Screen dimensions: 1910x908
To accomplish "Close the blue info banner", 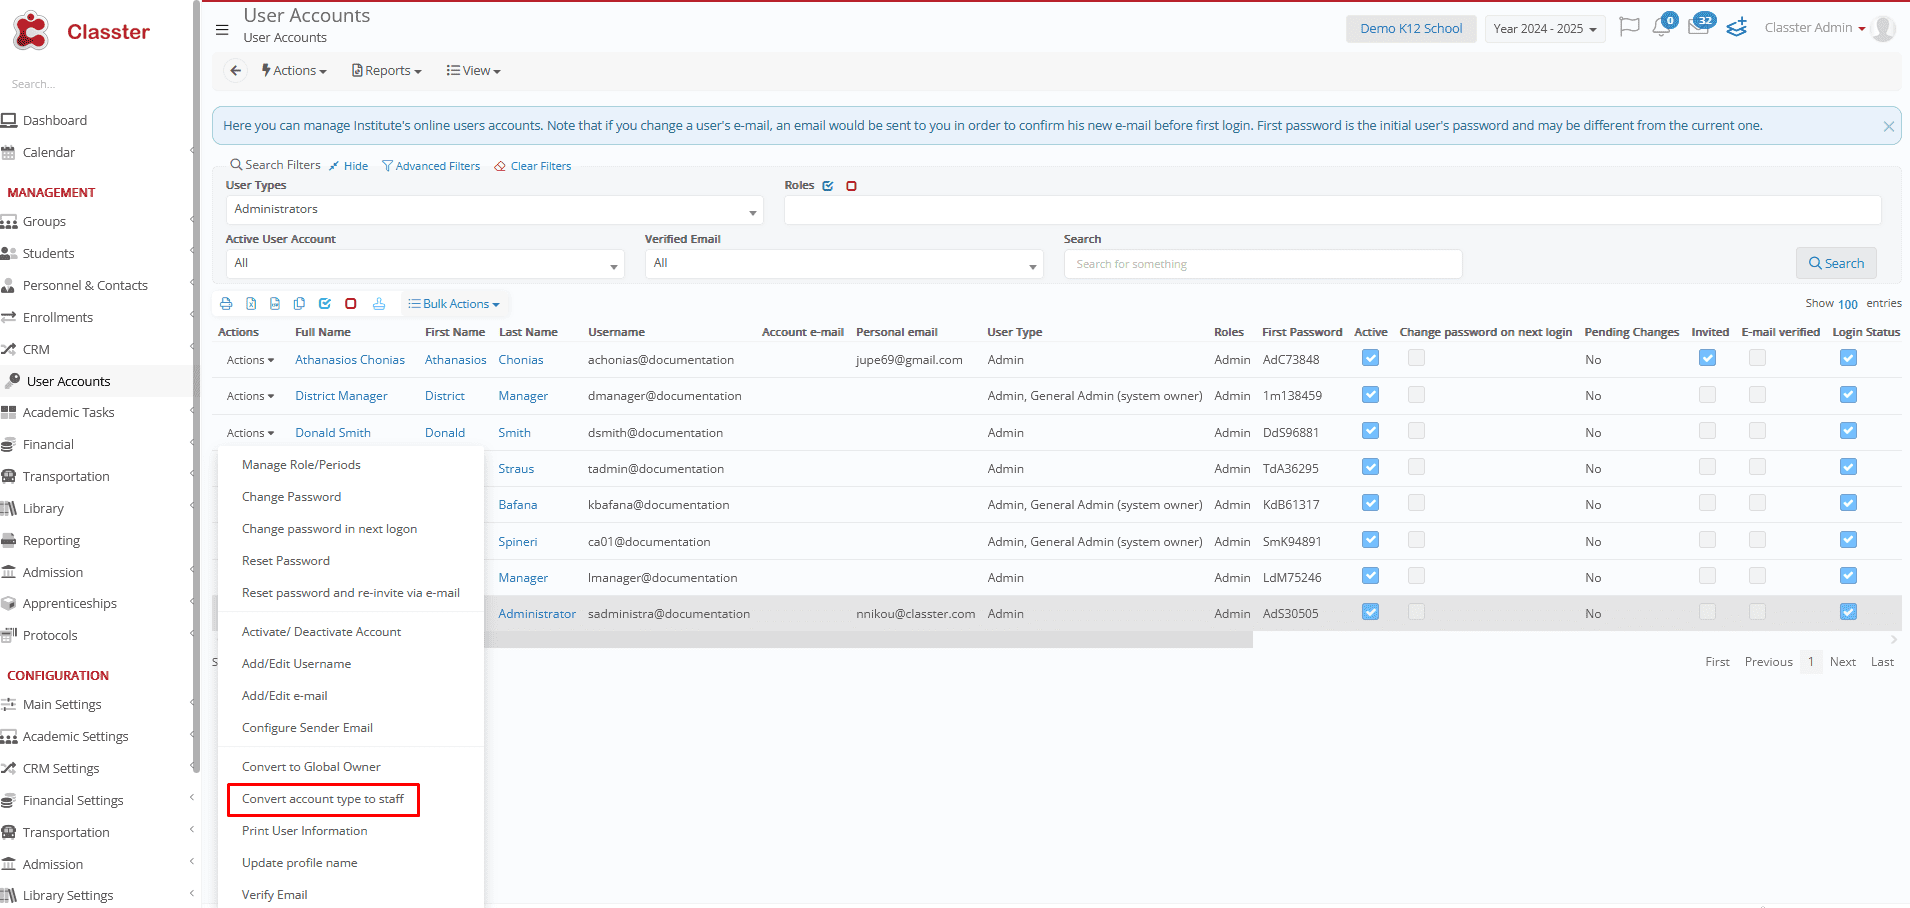I will coord(1889,126).
